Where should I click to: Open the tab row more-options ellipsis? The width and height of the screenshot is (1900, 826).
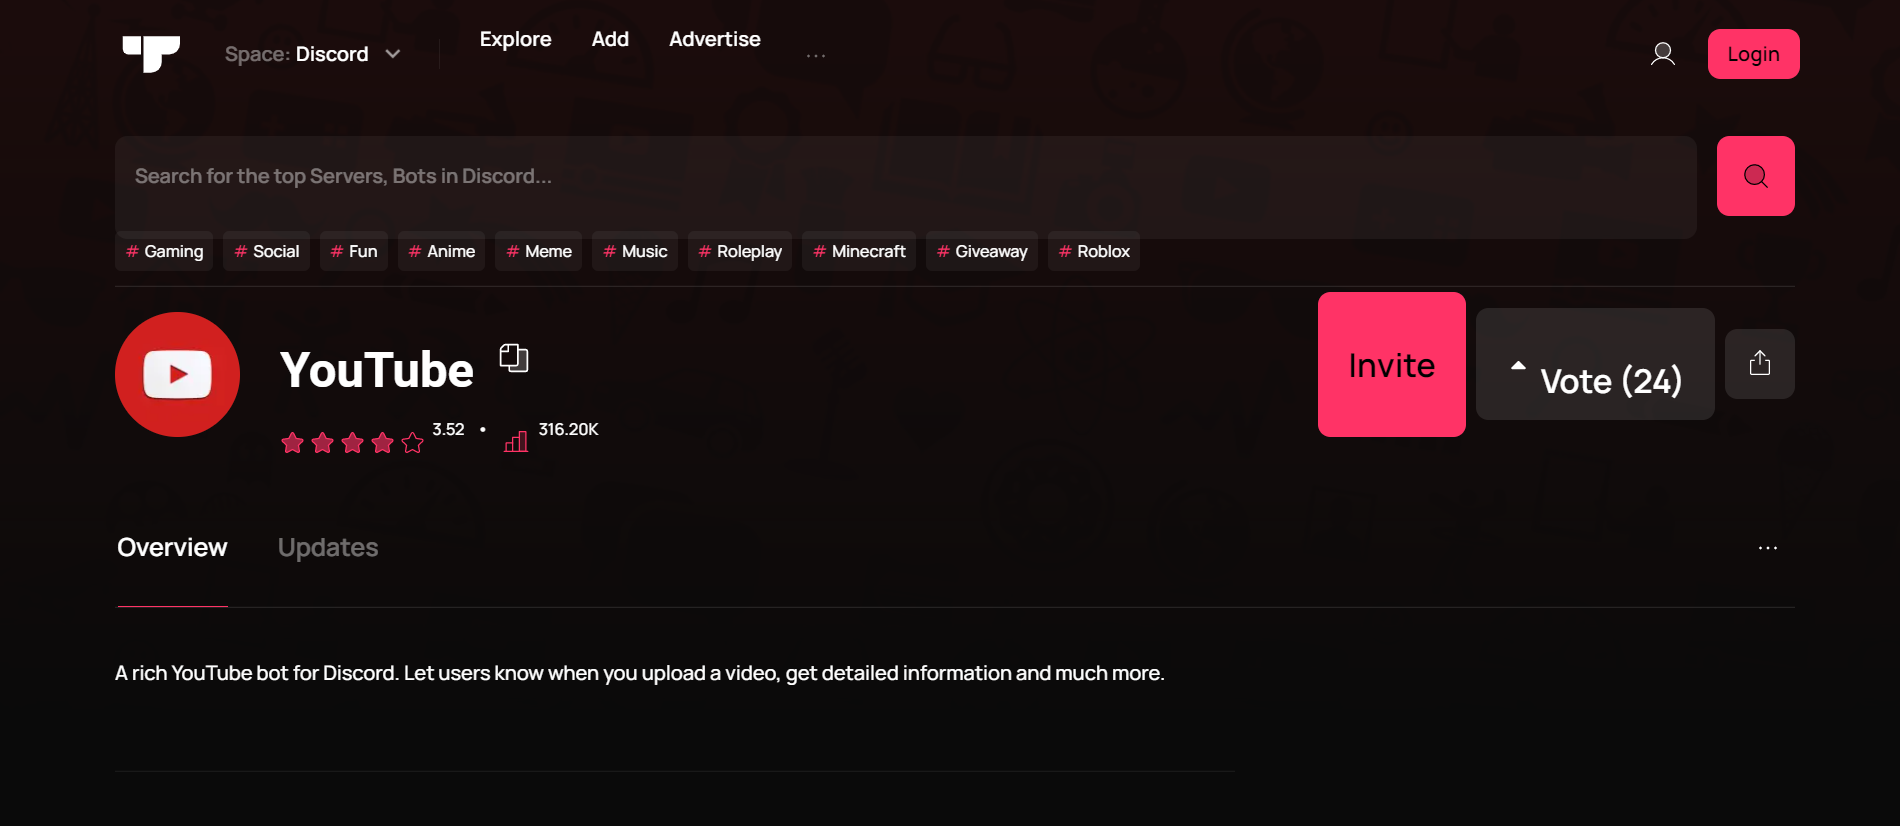click(1768, 548)
